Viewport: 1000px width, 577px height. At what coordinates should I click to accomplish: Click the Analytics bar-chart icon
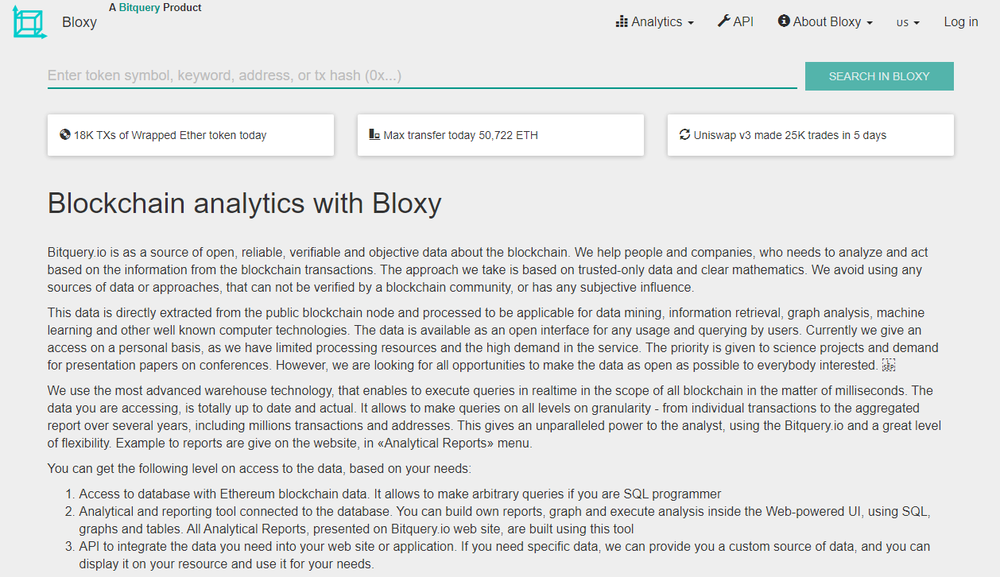coord(621,22)
